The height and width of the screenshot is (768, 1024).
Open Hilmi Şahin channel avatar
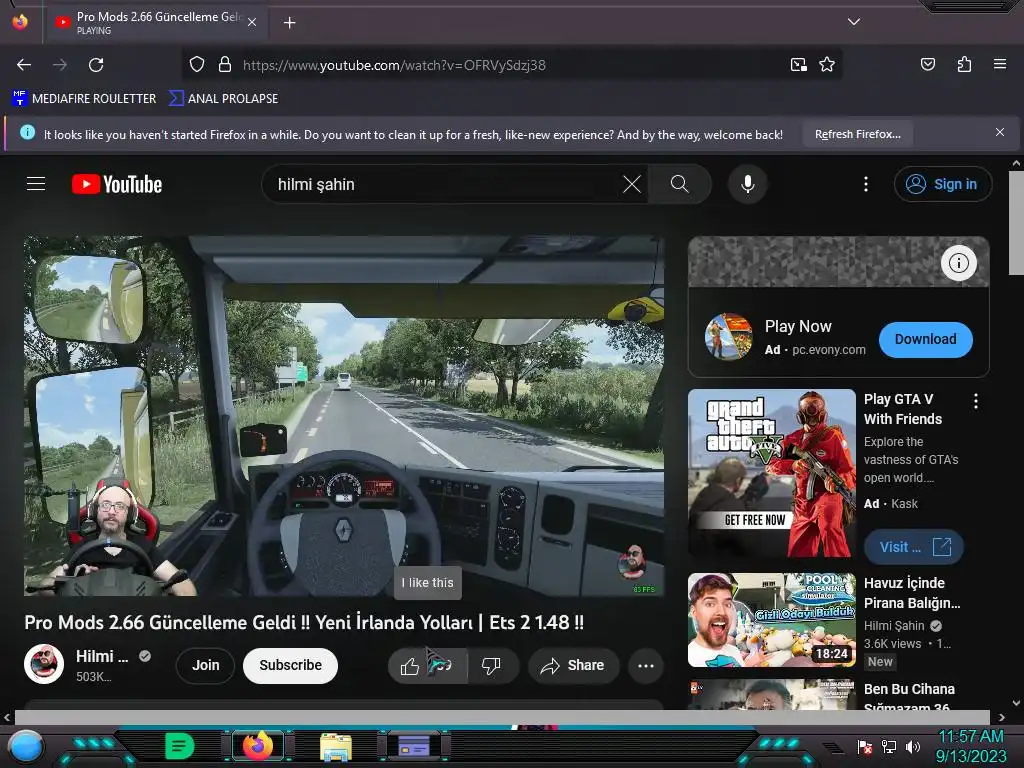pos(44,664)
